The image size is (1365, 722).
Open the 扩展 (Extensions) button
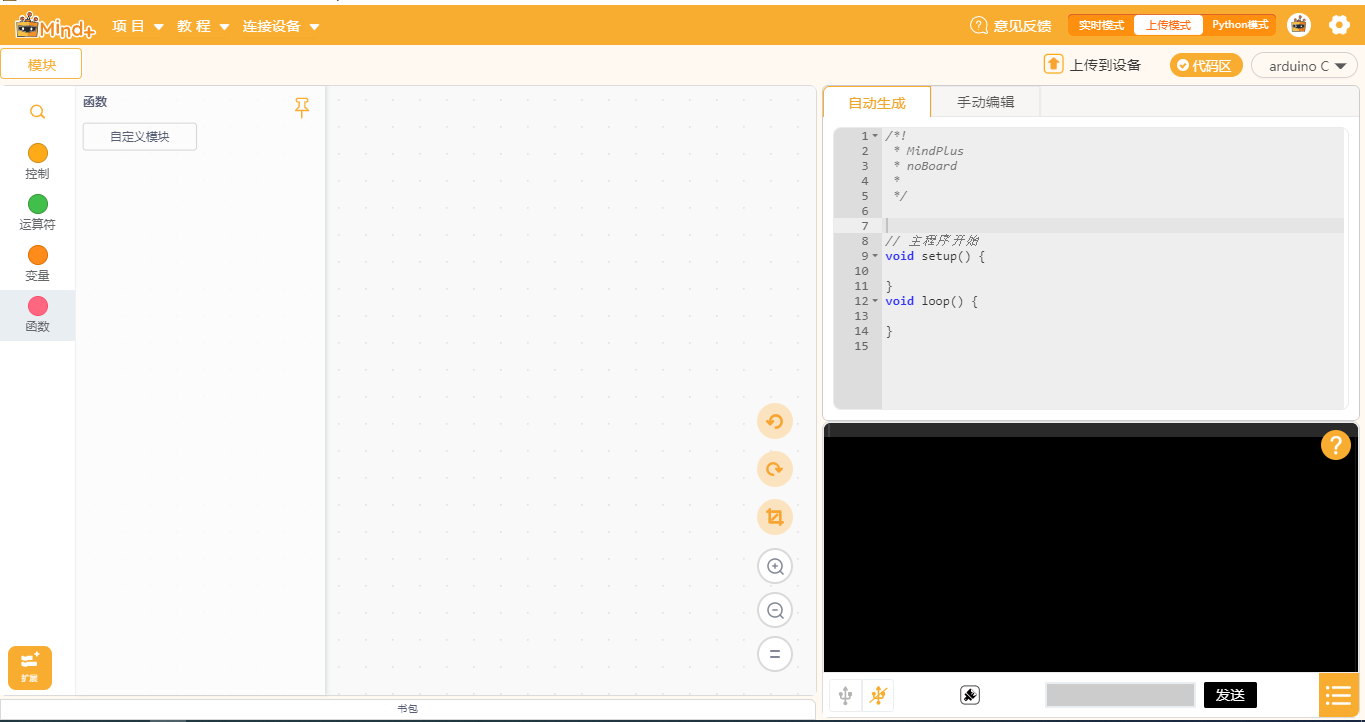(30, 668)
